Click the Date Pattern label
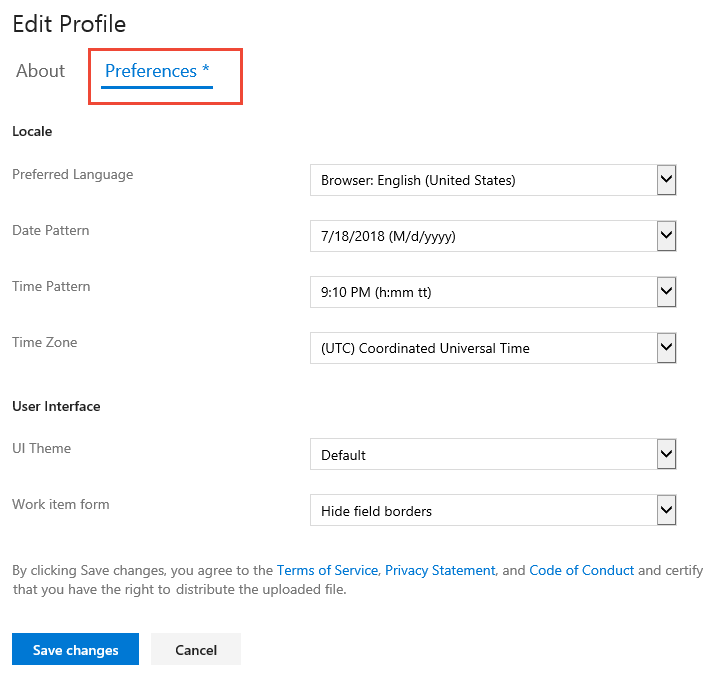The height and width of the screenshot is (693, 720). tap(51, 231)
